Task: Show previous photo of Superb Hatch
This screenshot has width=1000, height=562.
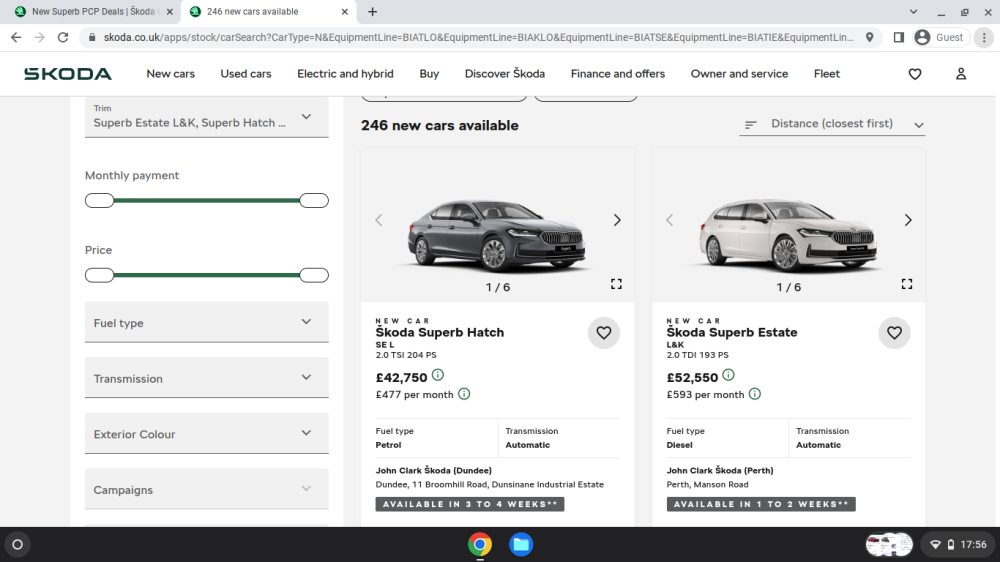Action: pyautogui.click(x=379, y=220)
